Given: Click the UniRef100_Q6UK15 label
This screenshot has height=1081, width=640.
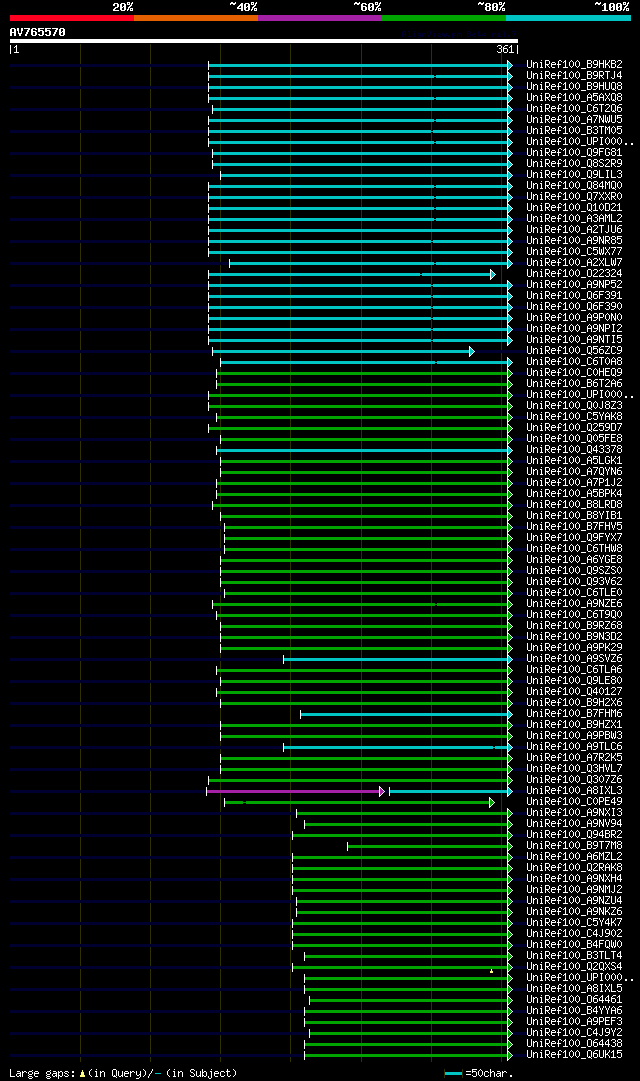Looking at the screenshot, I should click(574, 1055).
